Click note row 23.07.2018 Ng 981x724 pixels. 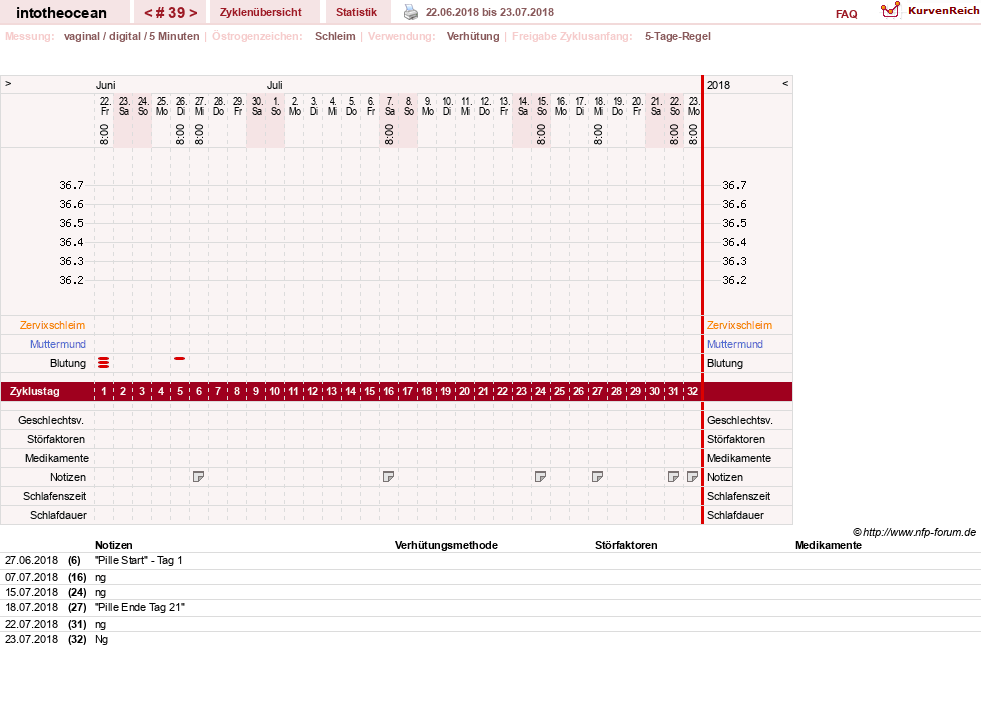[x=490, y=640]
